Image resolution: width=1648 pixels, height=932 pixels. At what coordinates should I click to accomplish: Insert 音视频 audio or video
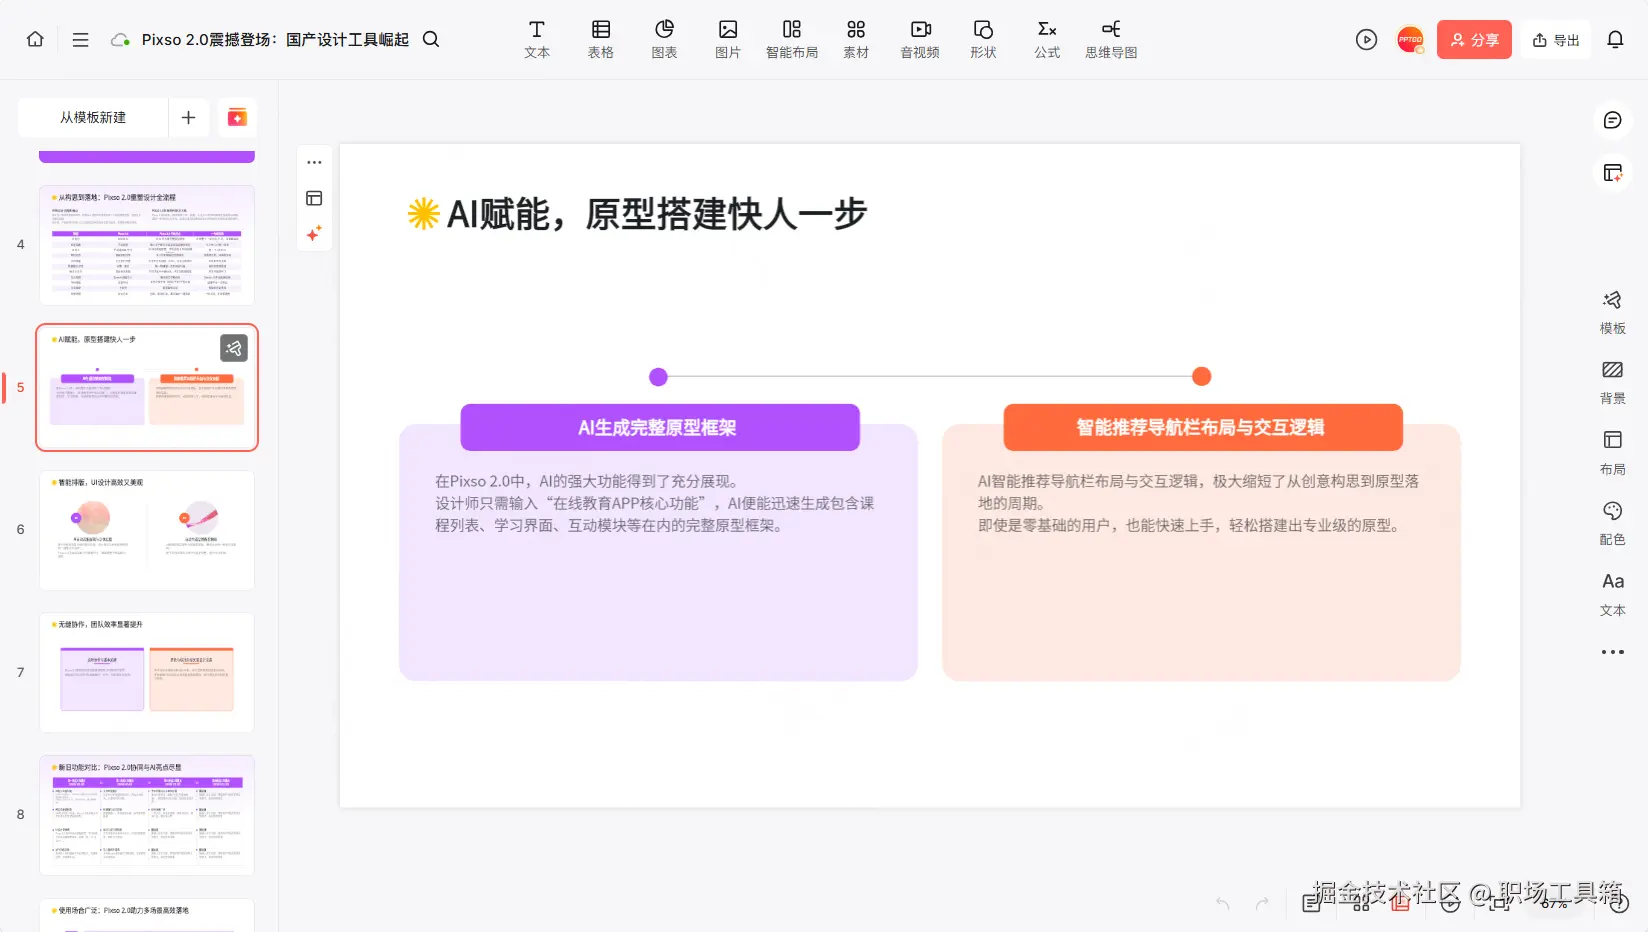(920, 39)
